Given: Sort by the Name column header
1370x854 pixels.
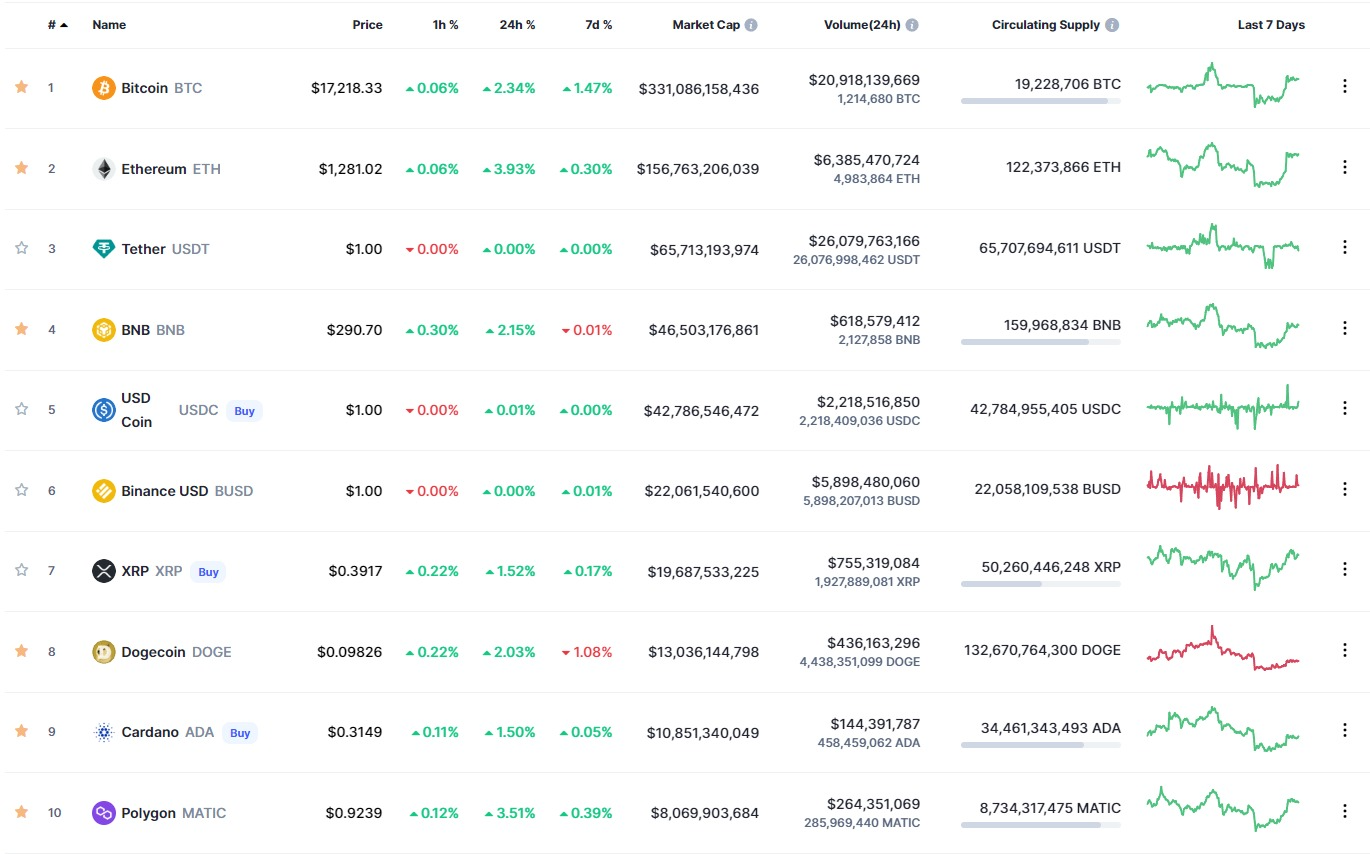Looking at the screenshot, I should (109, 25).
